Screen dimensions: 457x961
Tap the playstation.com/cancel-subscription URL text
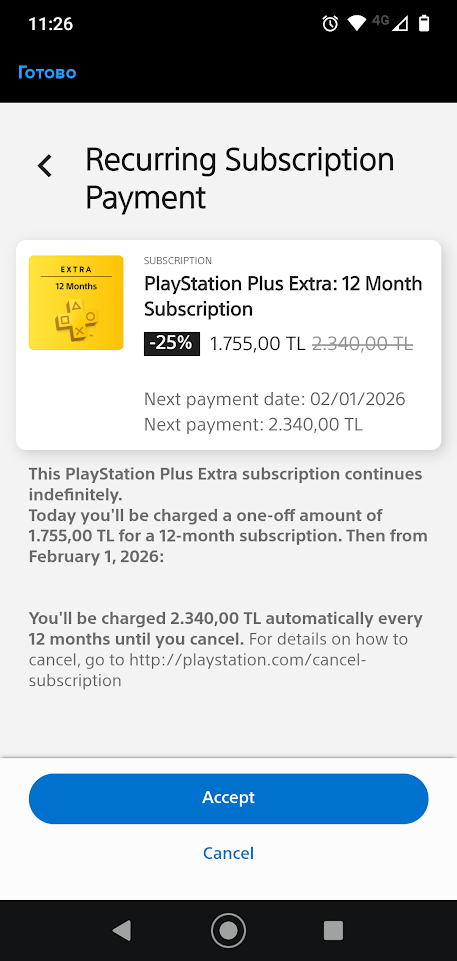click(196, 670)
